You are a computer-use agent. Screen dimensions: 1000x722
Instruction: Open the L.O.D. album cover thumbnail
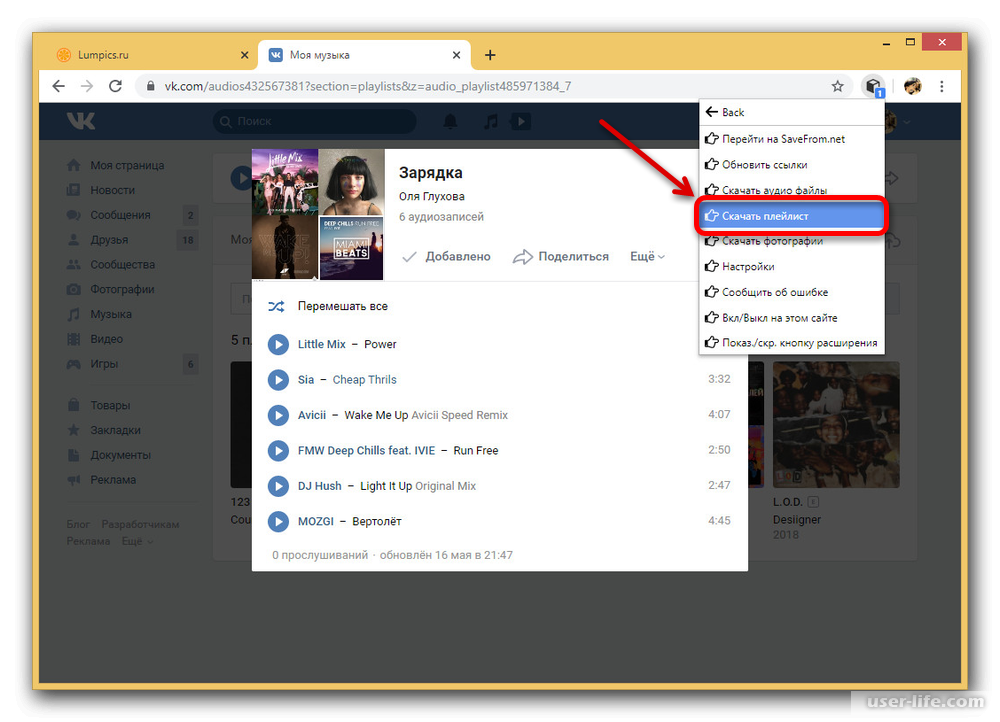coord(836,425)
